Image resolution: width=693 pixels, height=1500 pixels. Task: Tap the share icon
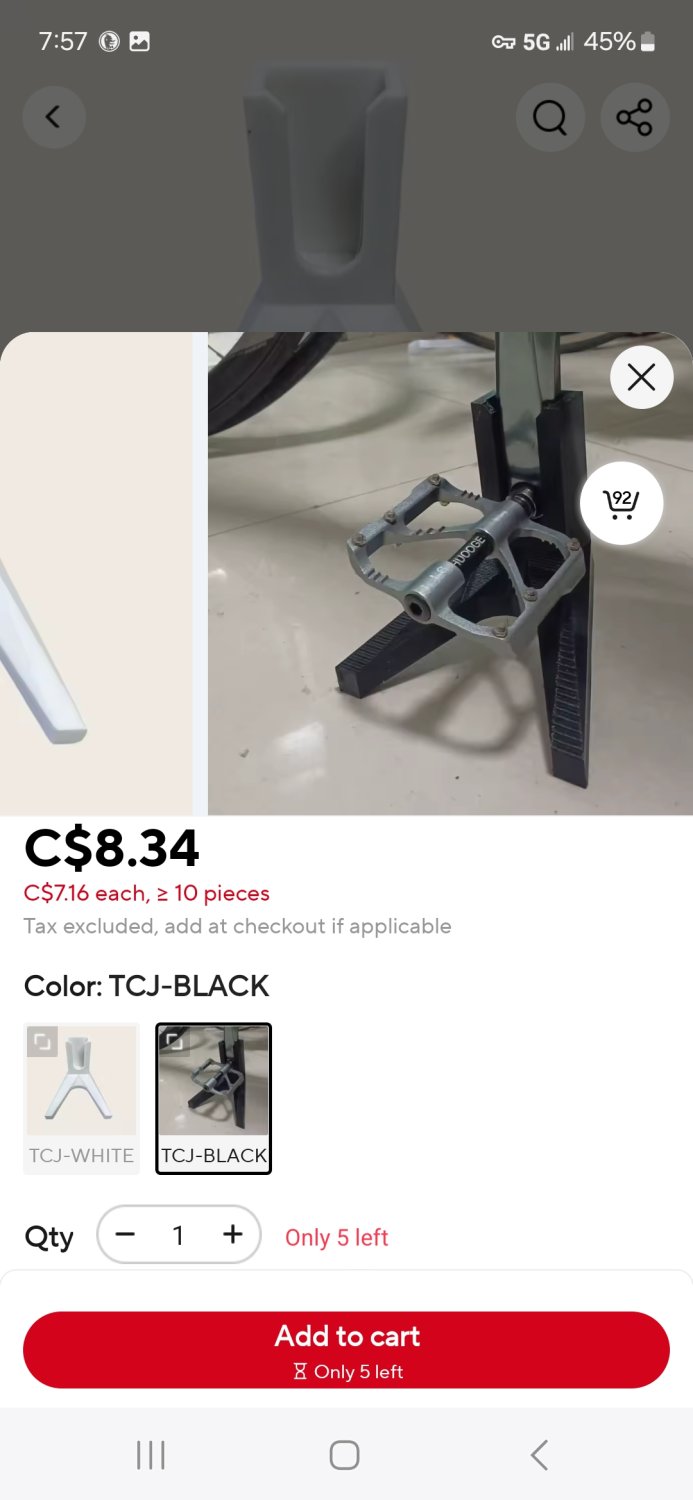[x=634, y=118]
